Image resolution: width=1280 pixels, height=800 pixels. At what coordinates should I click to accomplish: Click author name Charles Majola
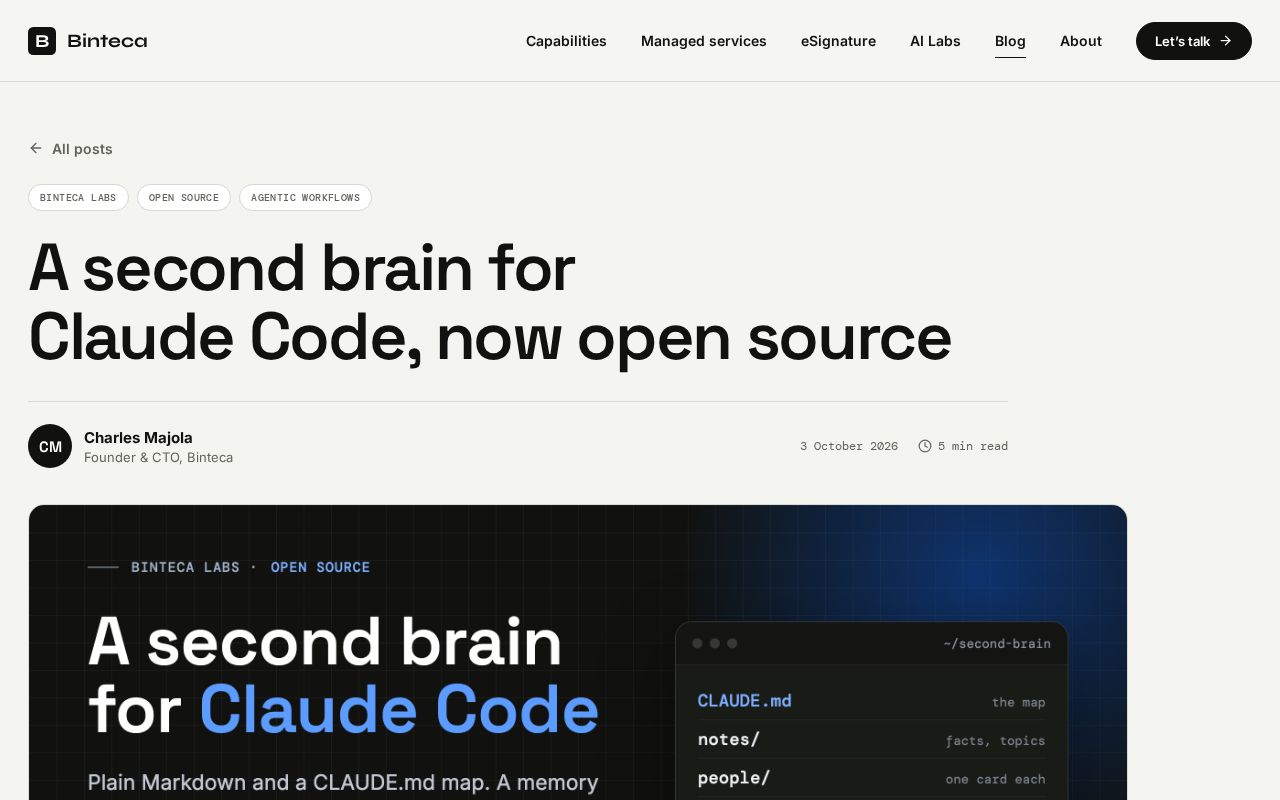(138, 437)
